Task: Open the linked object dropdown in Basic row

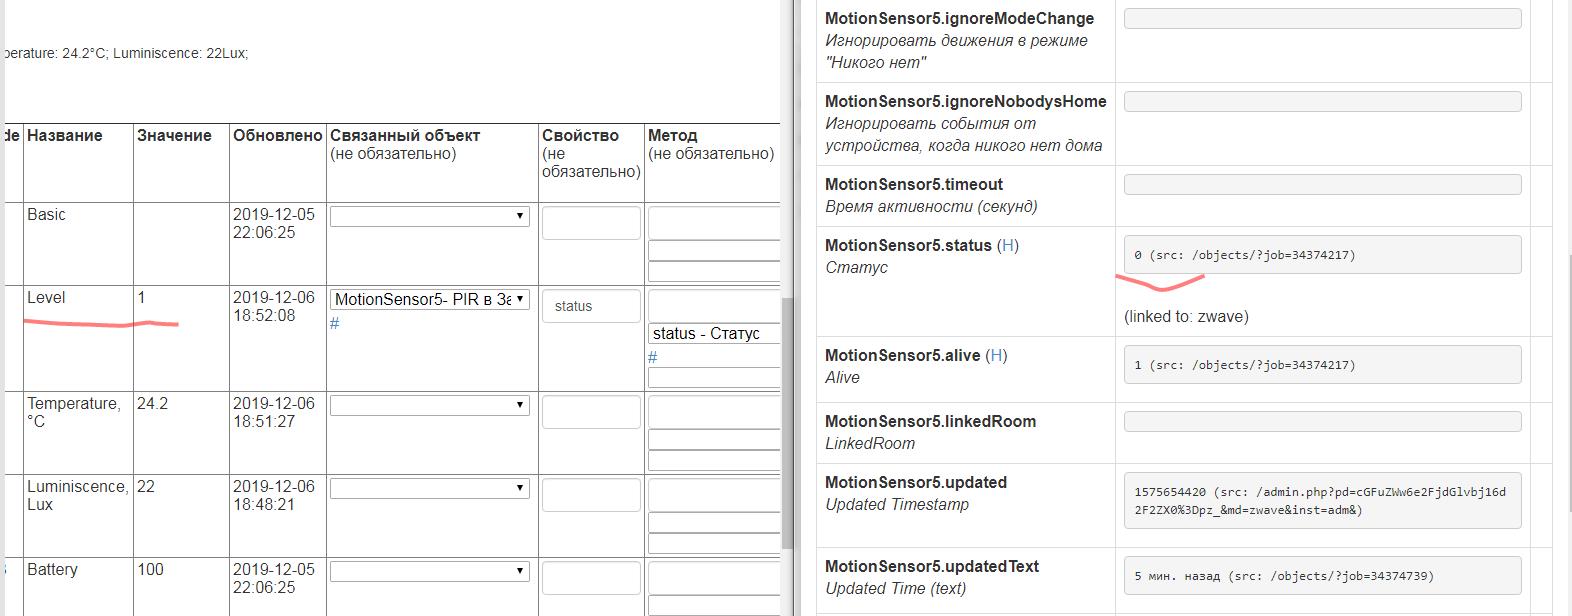Action: 429,216
